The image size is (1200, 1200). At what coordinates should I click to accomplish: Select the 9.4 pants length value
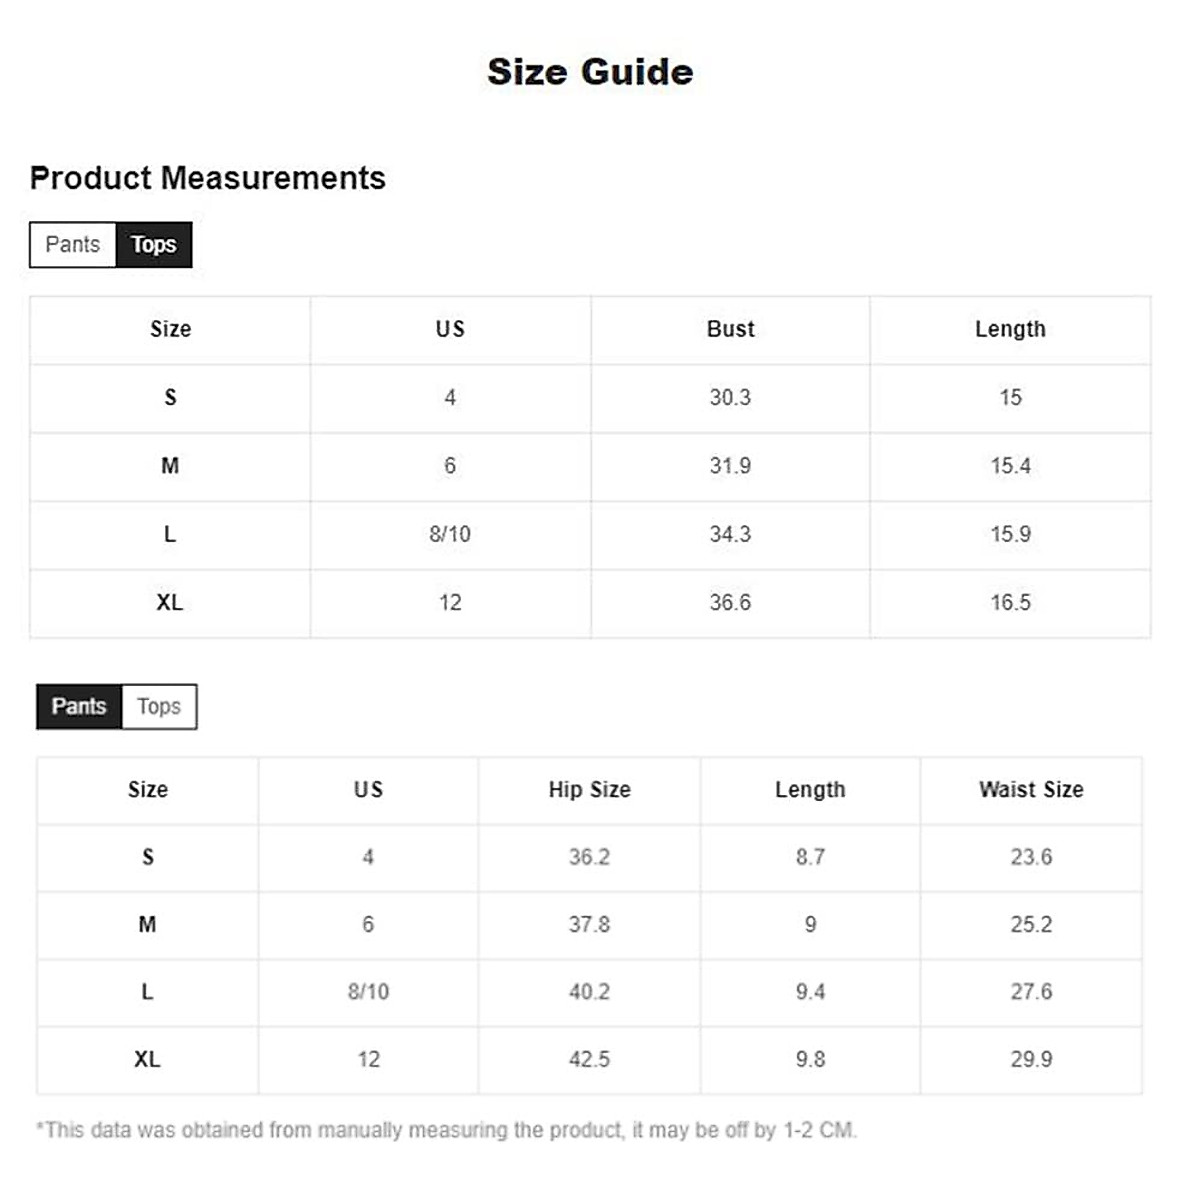tap(810, 992)
